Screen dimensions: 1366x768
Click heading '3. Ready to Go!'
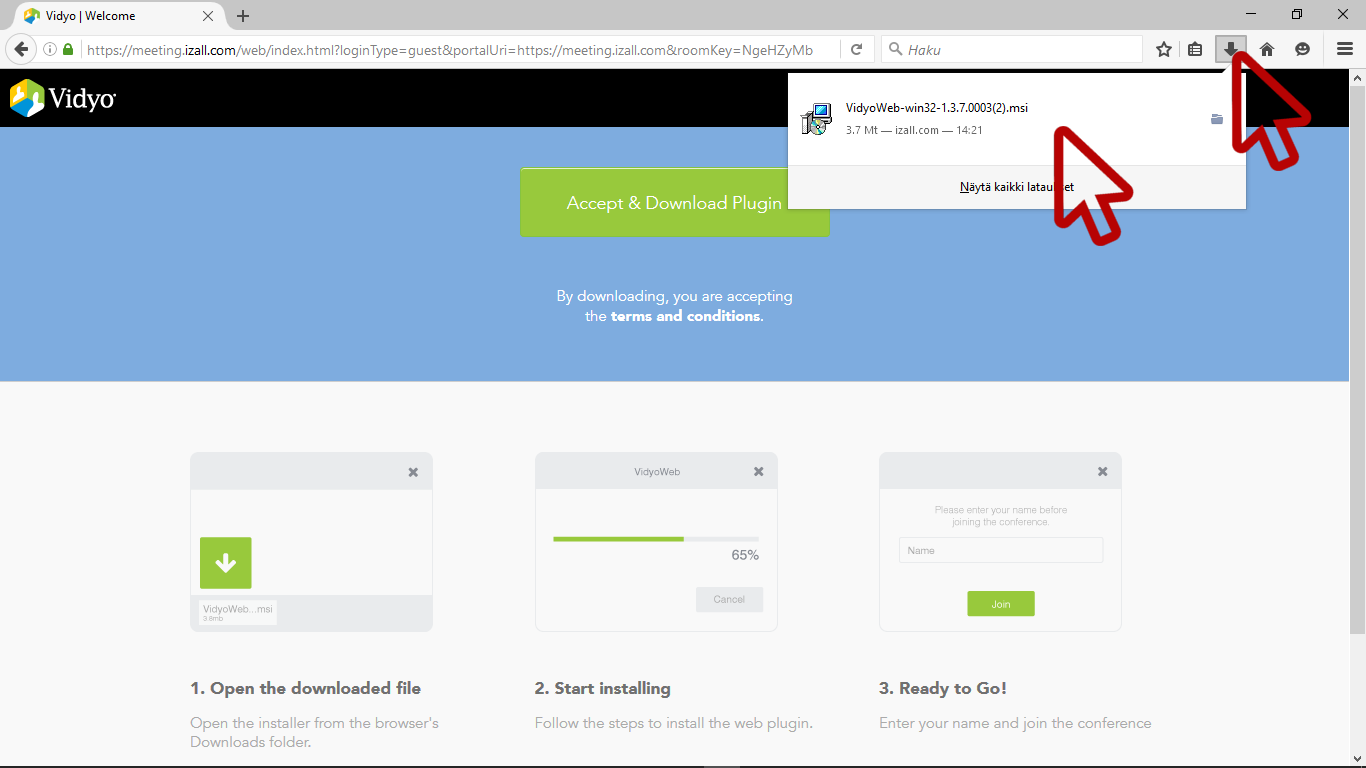point(943,688)
